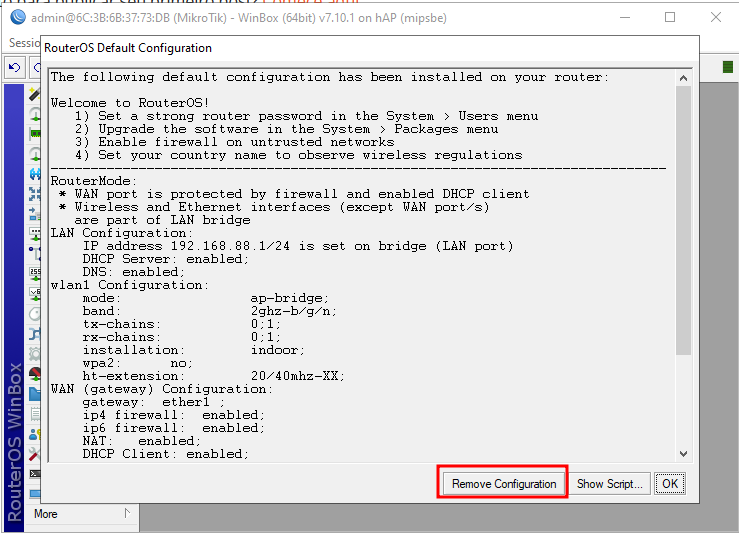739x533 pixels.
Task: Click the Show Script... button
Action: pyautogui.click(x=611, y=484)
